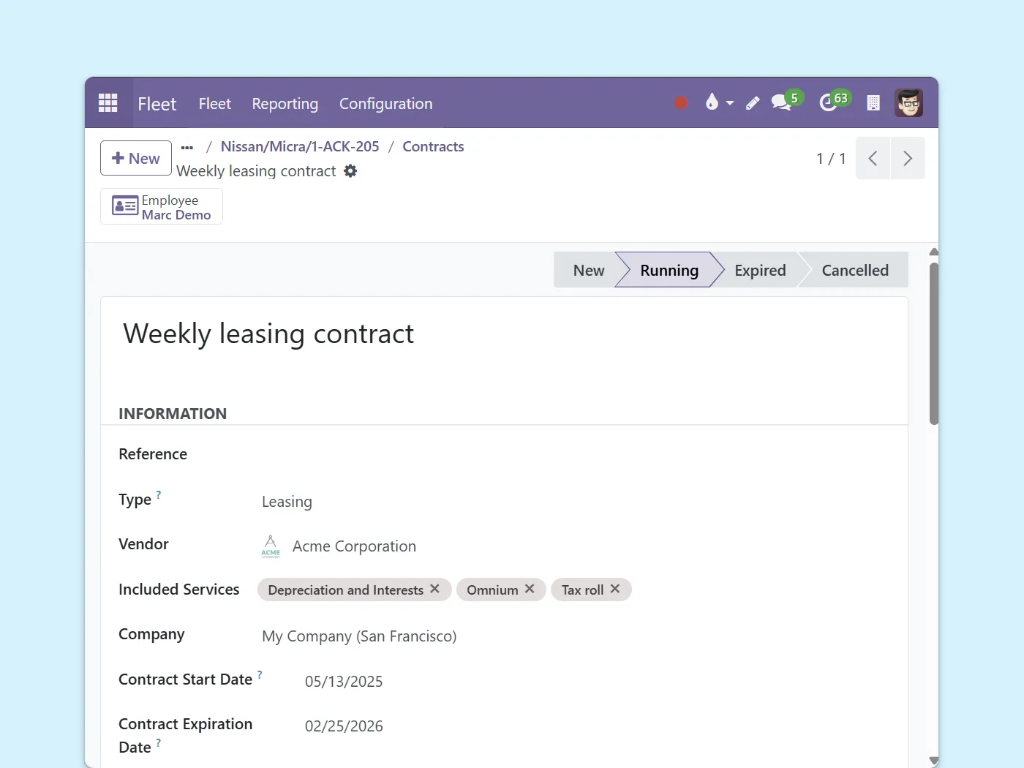Open the apps menu grid icon

click(x=107, y=102)
